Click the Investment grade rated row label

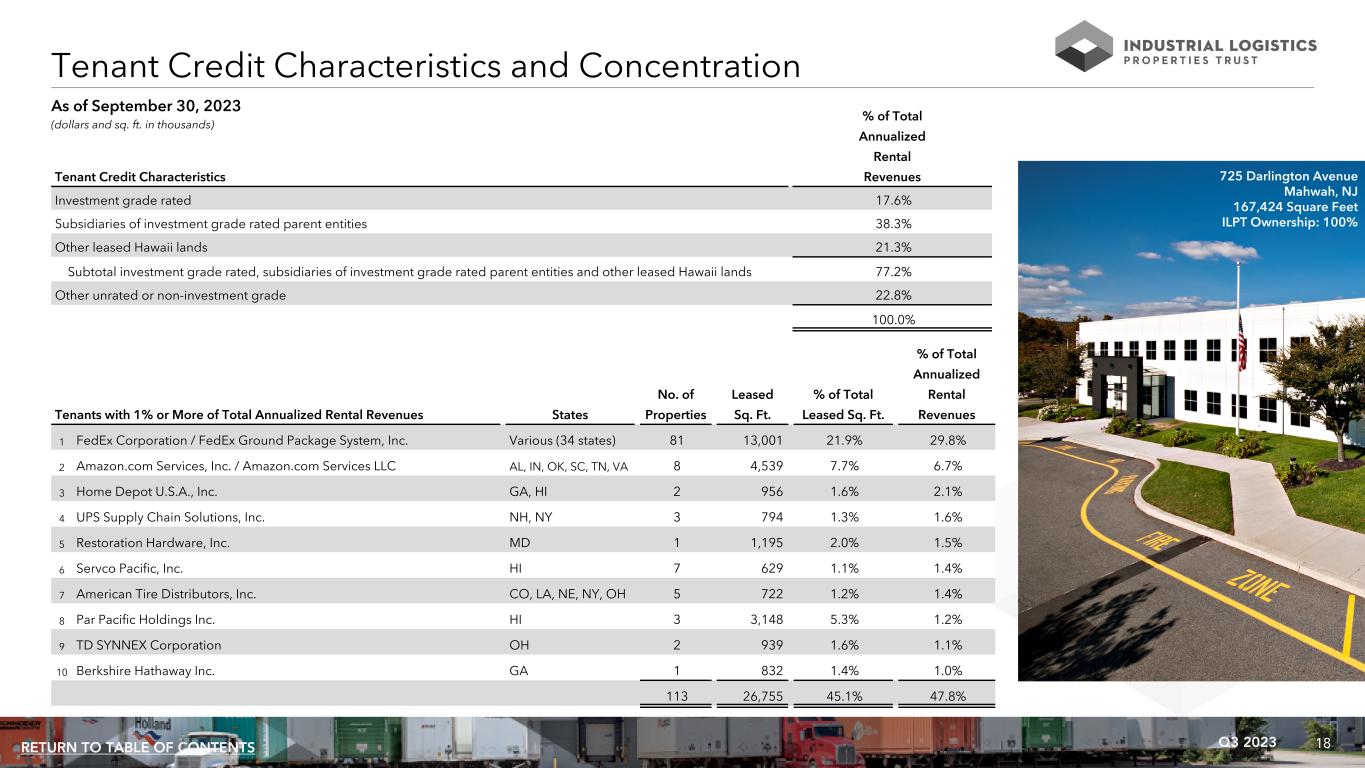[x=122, y=199]
